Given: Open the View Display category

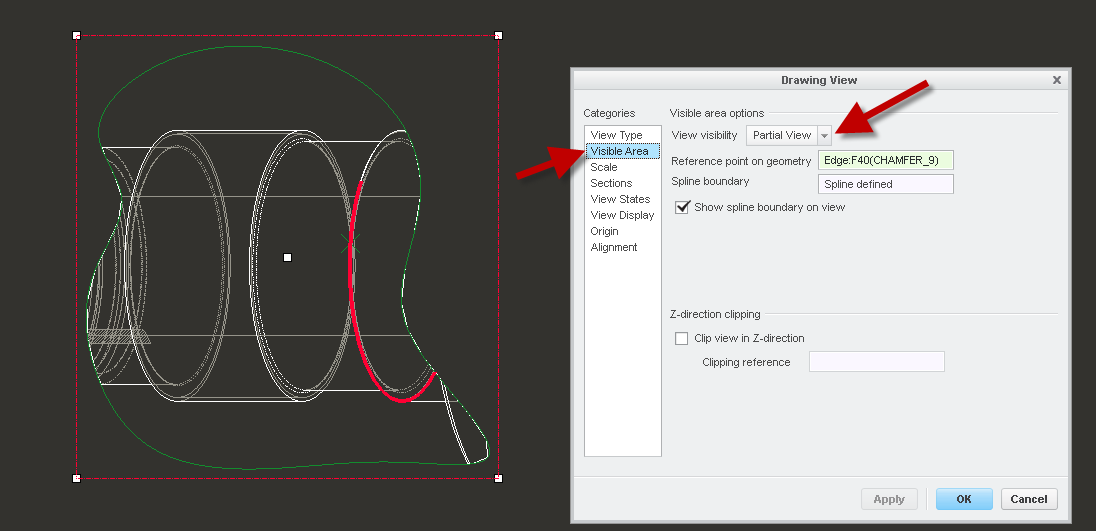Looking at the screenshot, I should click(622, 215).
